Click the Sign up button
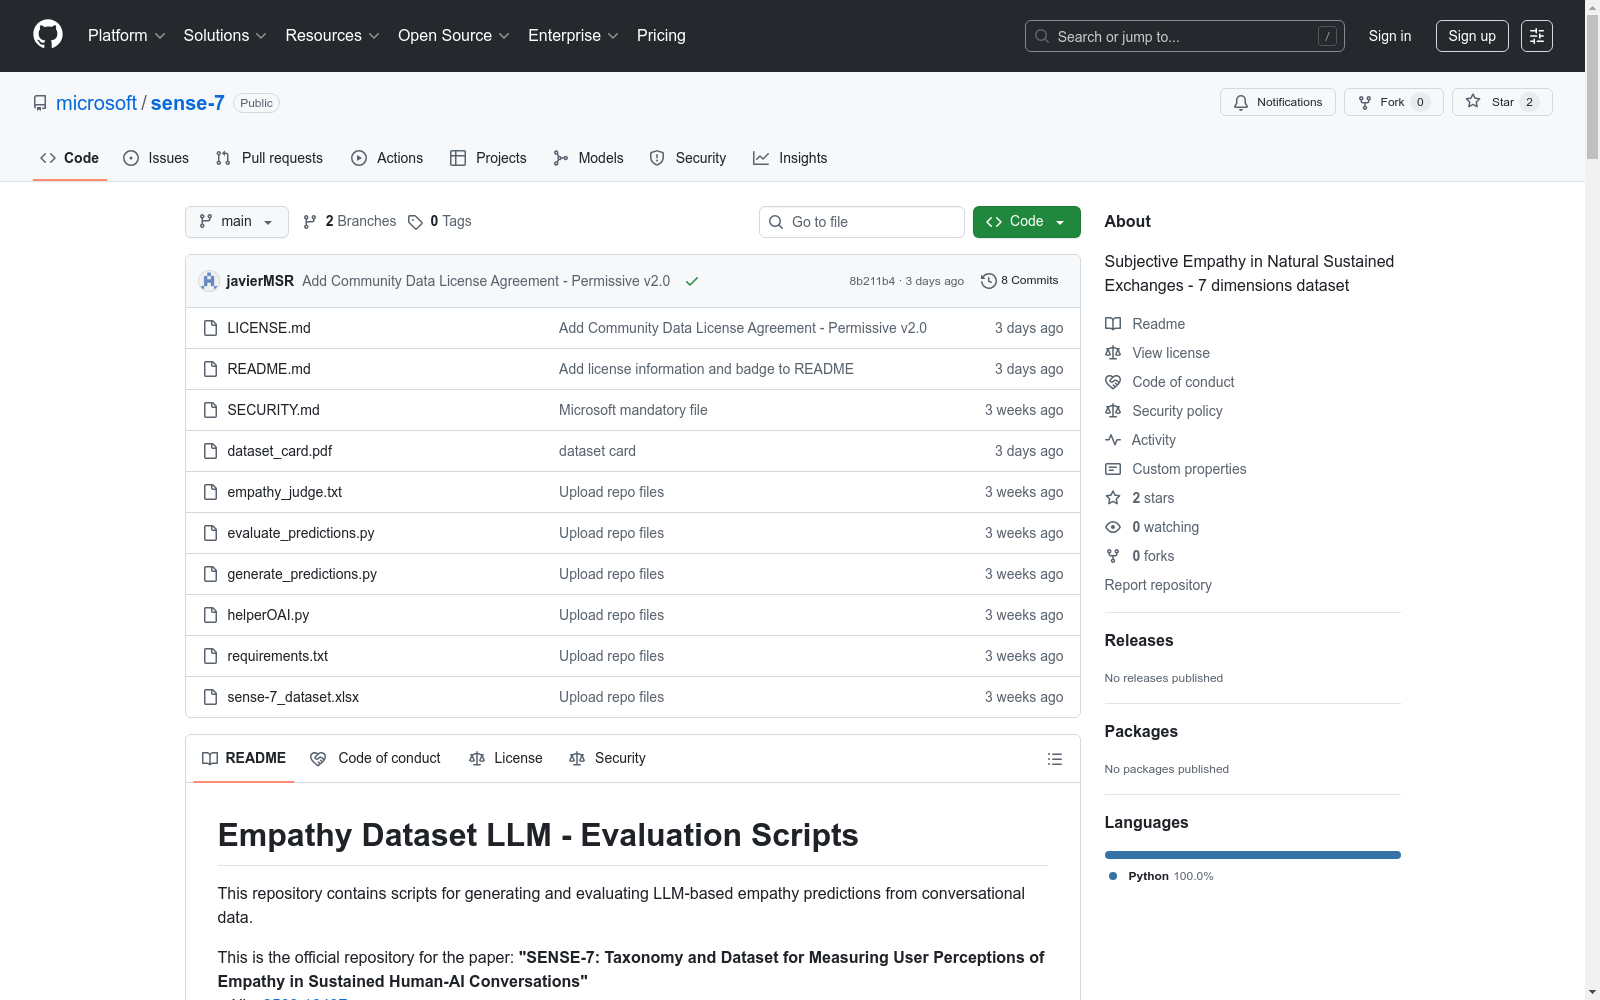The width and height of the screenshot is (1600, 1000). pyautogui.click(x=1472, y=36)
